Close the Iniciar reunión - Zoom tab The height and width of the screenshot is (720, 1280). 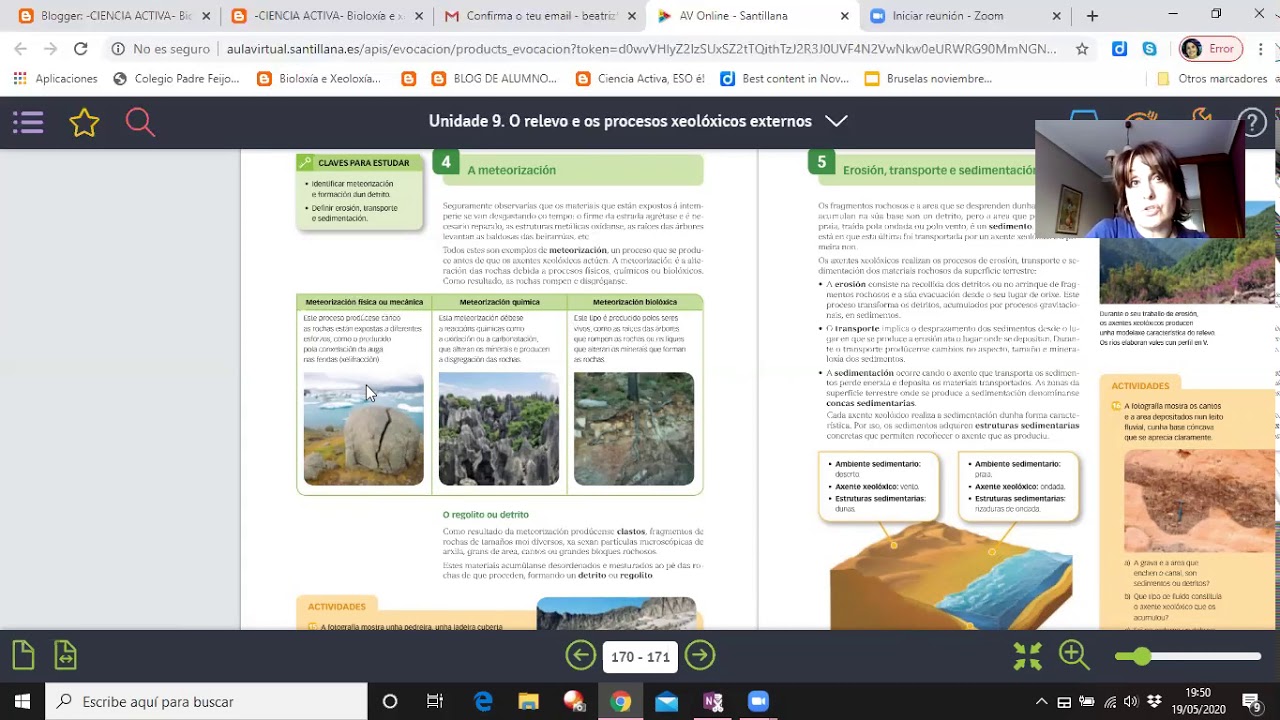tap(1057, 16)
